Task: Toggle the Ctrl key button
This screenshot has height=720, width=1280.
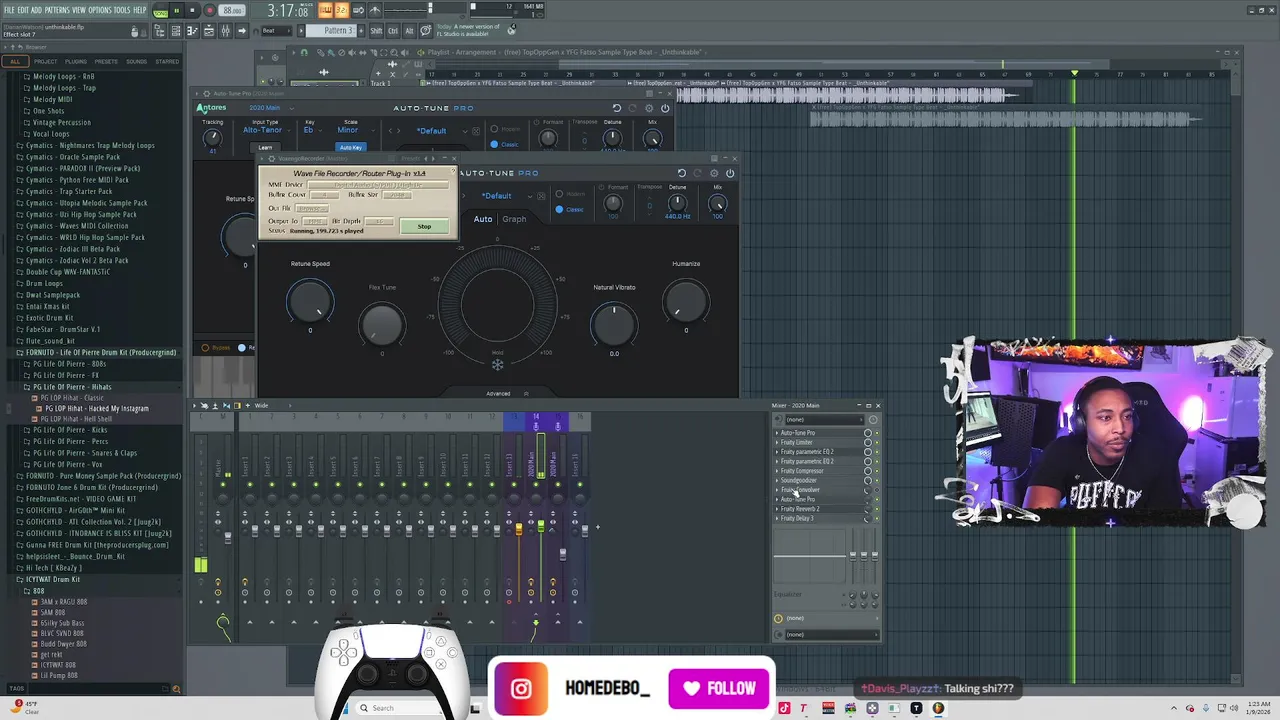Action: [393, 31]
